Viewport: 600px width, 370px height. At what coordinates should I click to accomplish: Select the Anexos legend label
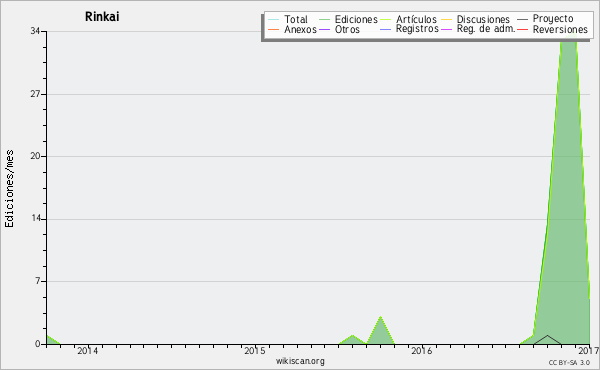pyautogui.click(x=300, y=29)
